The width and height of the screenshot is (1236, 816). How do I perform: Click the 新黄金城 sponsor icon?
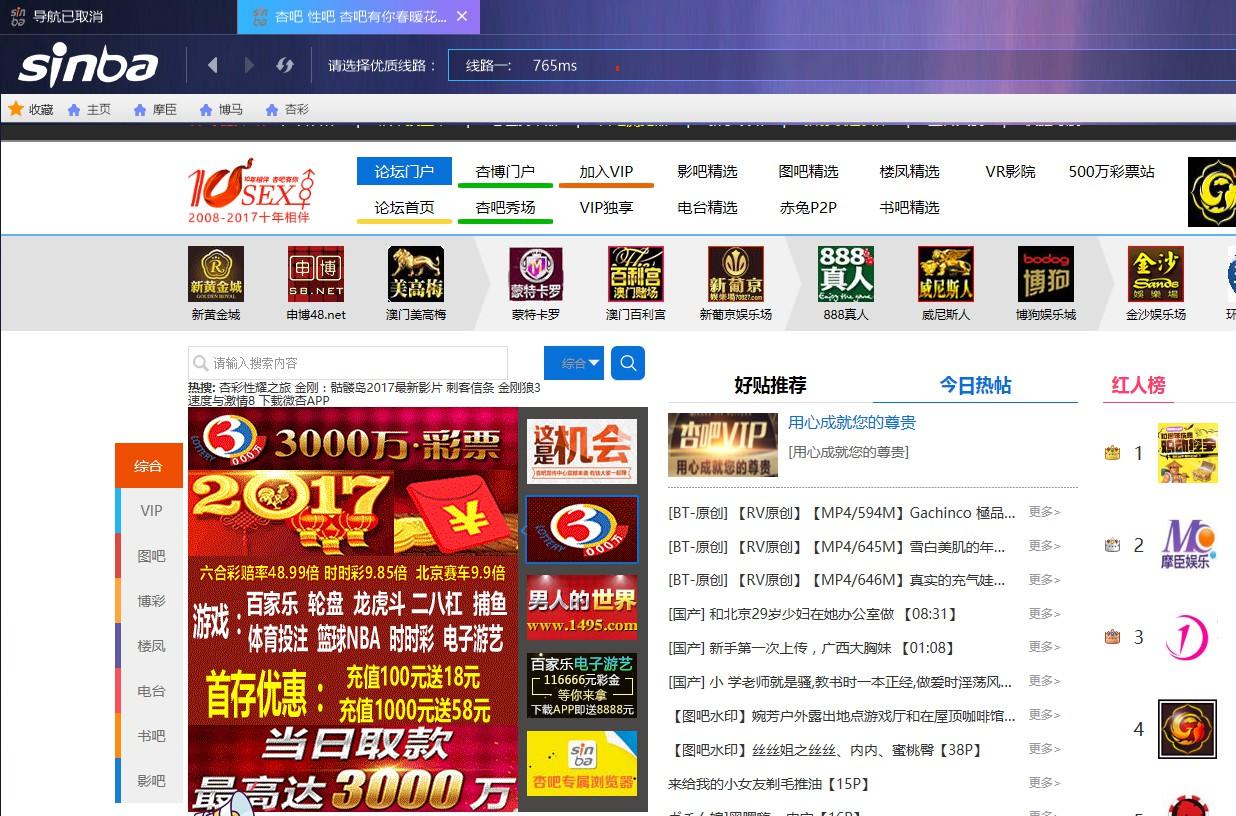[216, 274]
